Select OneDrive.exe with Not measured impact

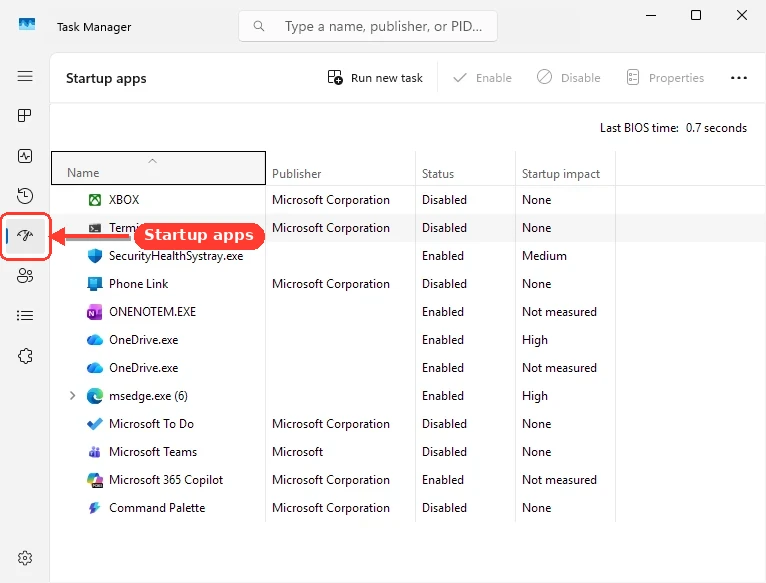point(144,368)
